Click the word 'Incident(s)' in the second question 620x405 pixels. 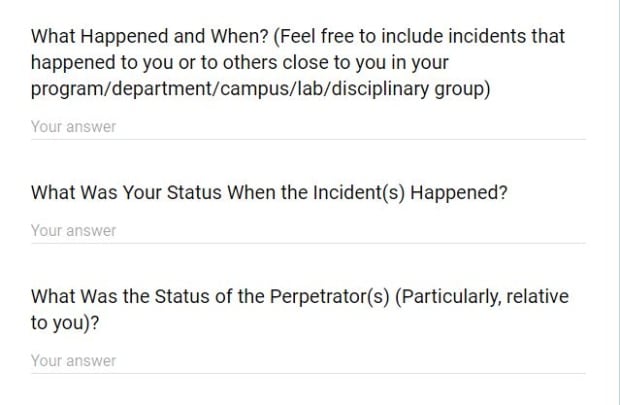[359, 193]
